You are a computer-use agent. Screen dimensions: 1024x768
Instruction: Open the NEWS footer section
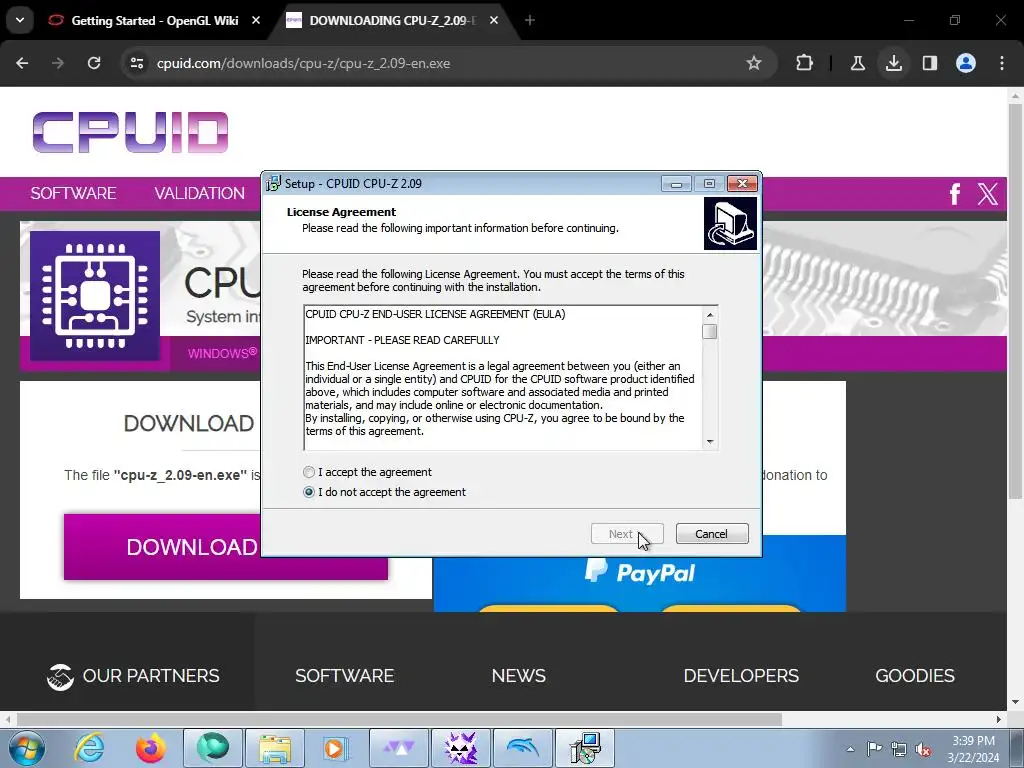(519, 676)
